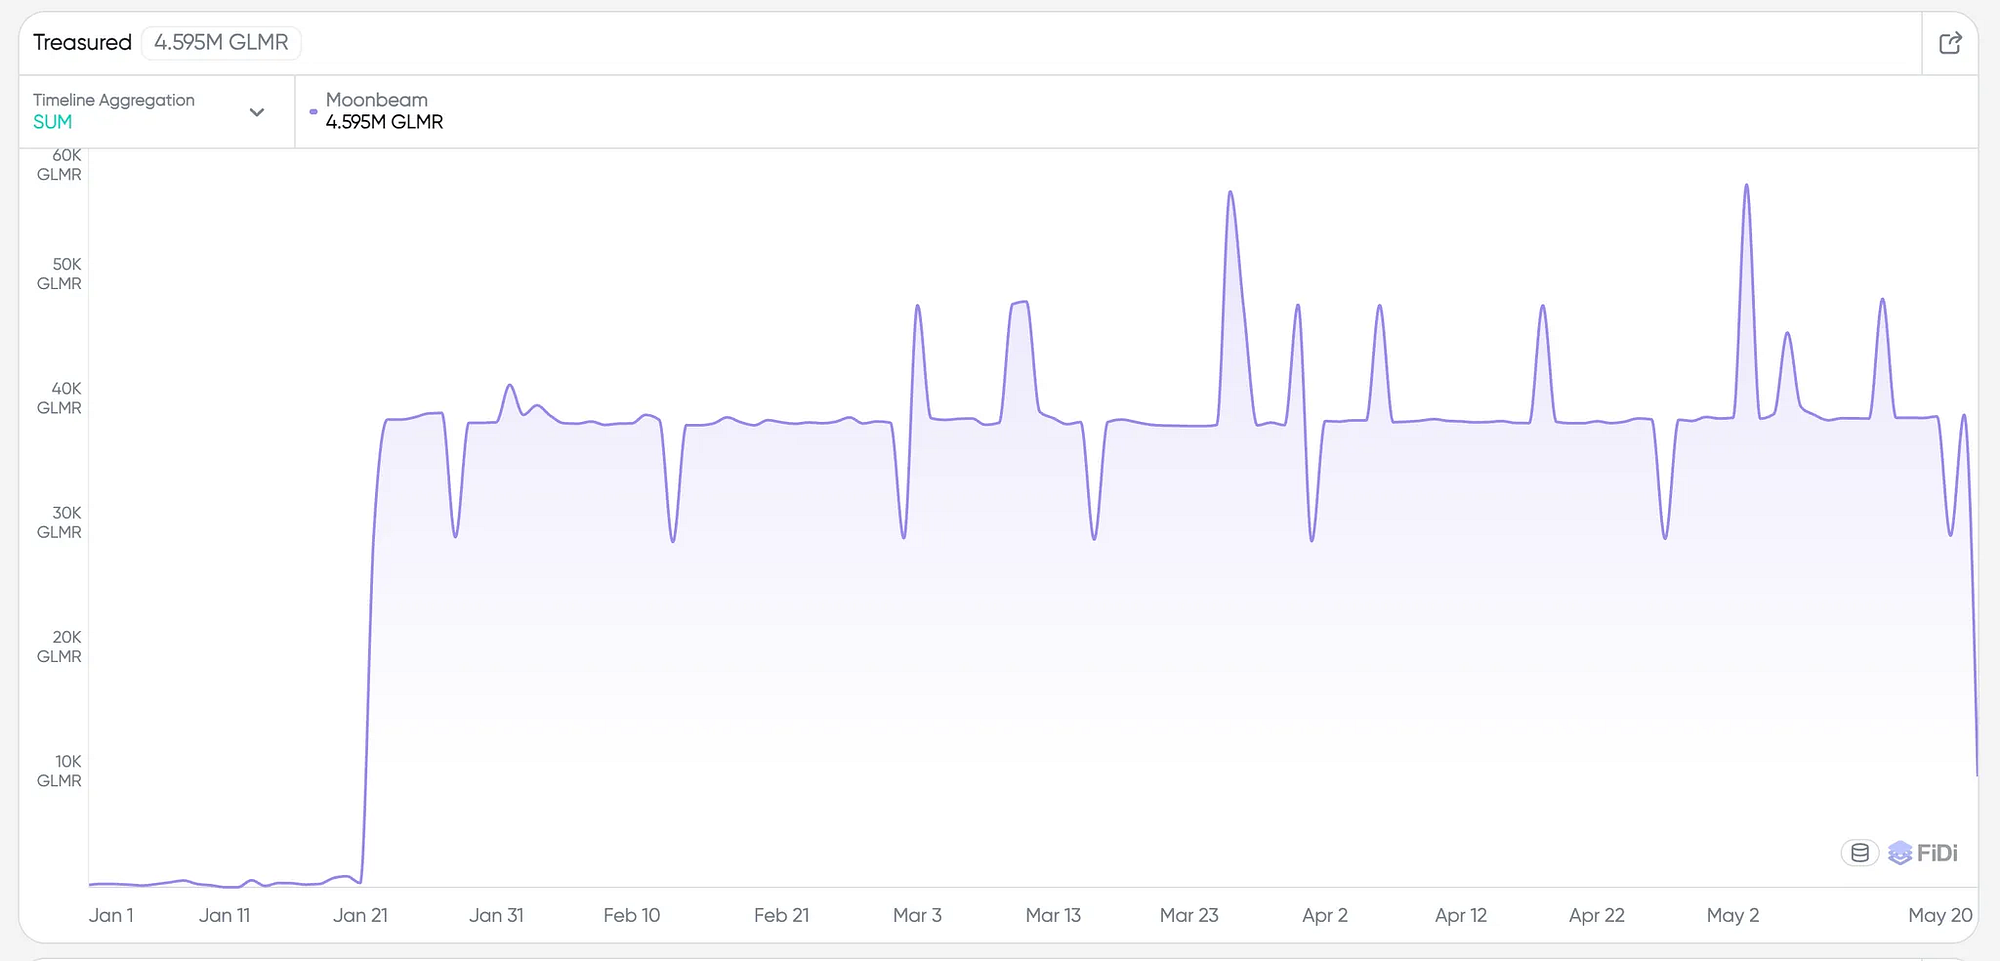Select the 20K GLMR y-axis label

(60, 647)
